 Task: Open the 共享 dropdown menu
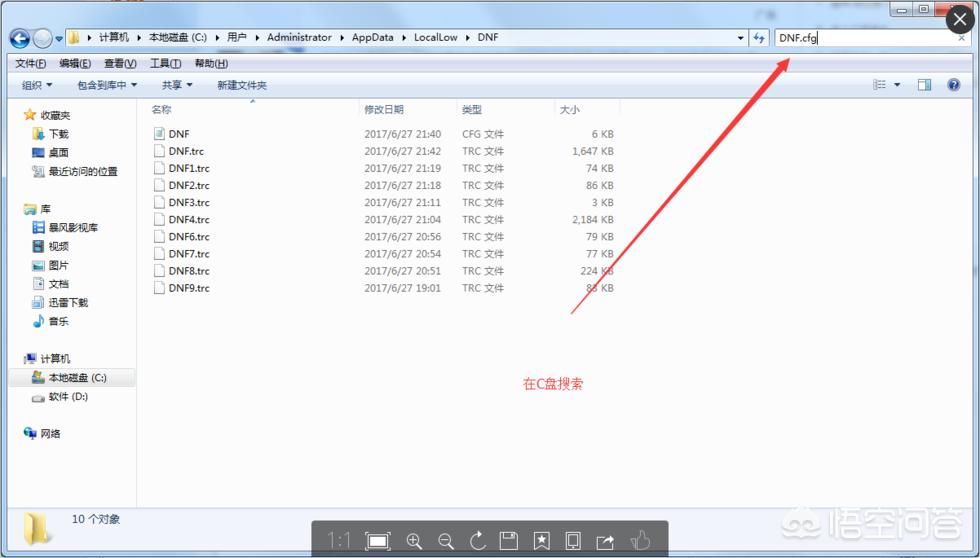[178, 85]
